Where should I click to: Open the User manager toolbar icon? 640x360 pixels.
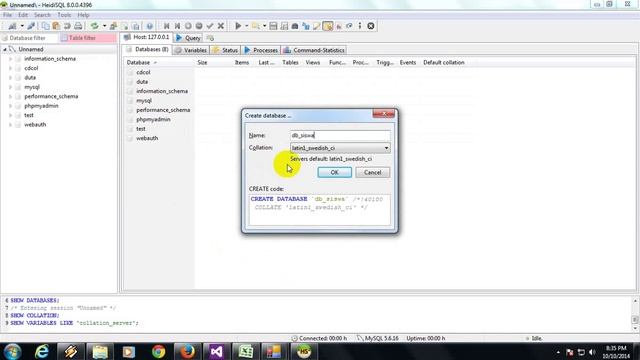(113, 26)
